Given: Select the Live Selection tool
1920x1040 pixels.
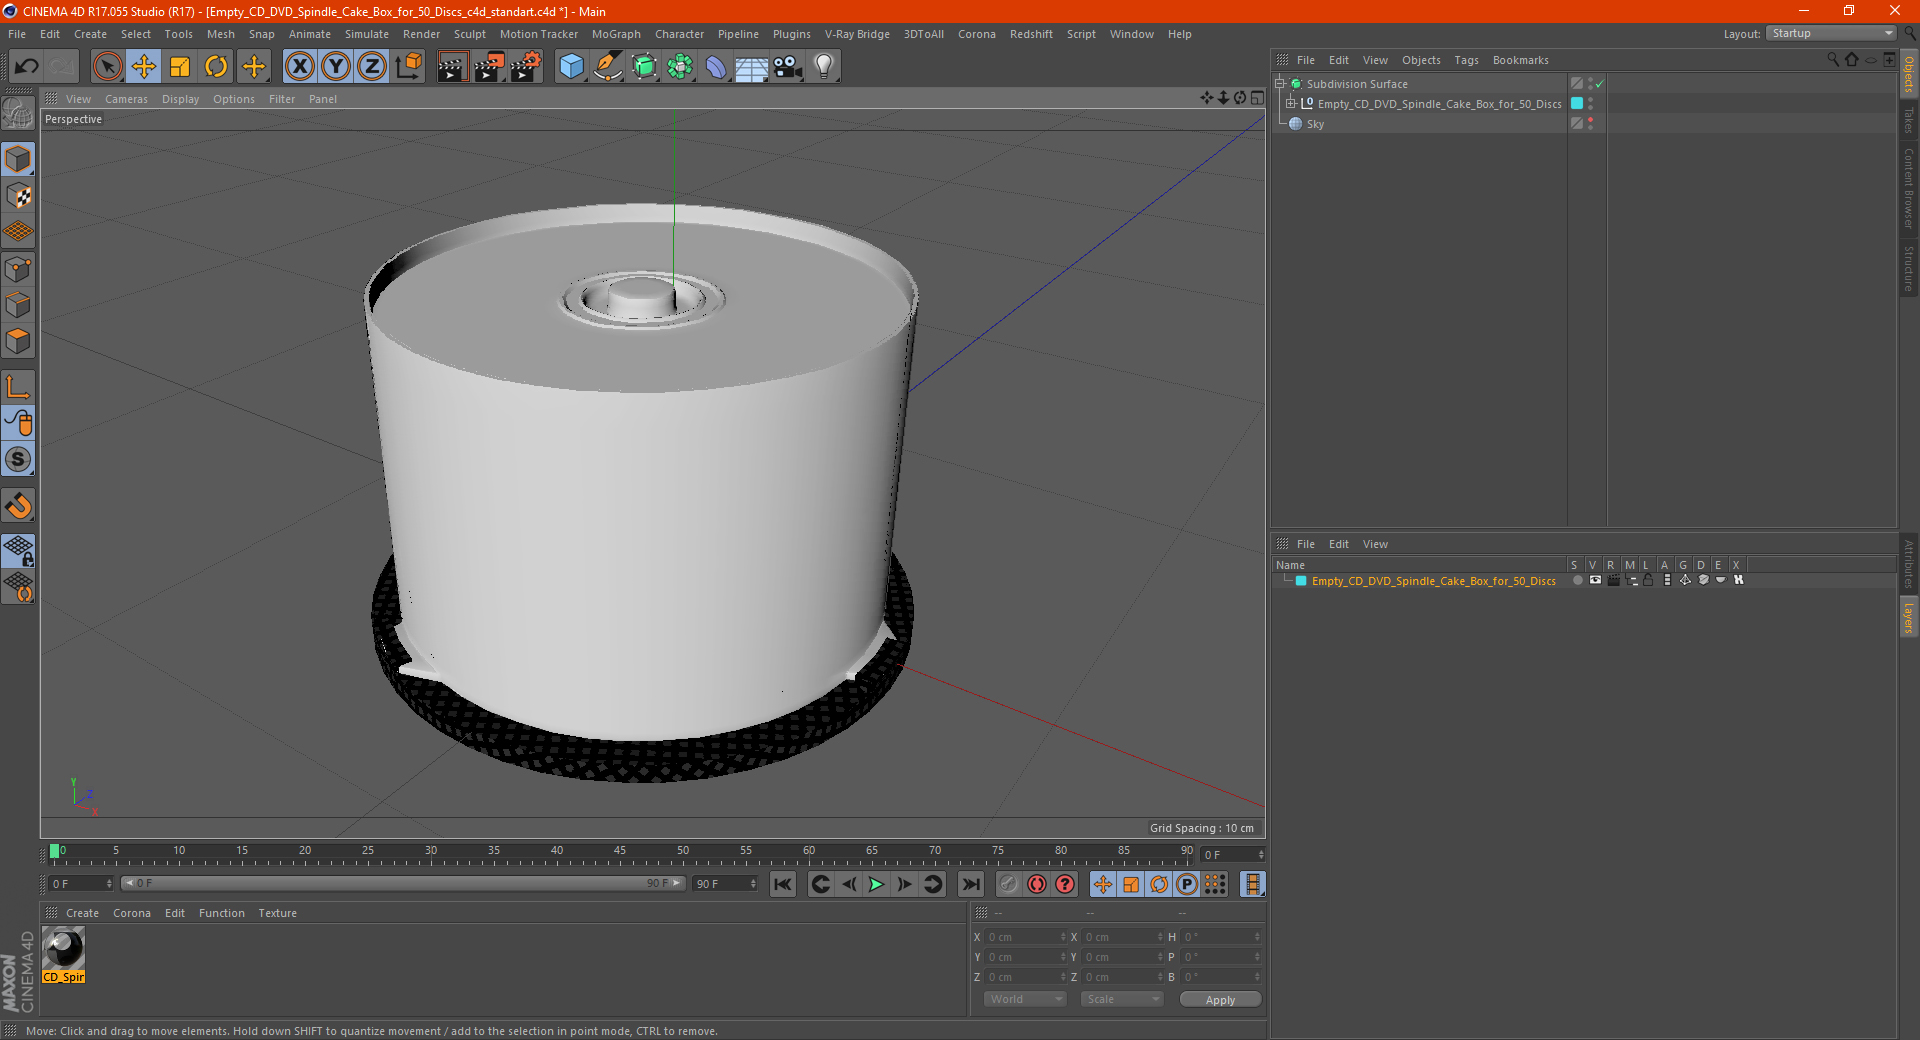Looking at the screenshot, I should coord(107,67).
